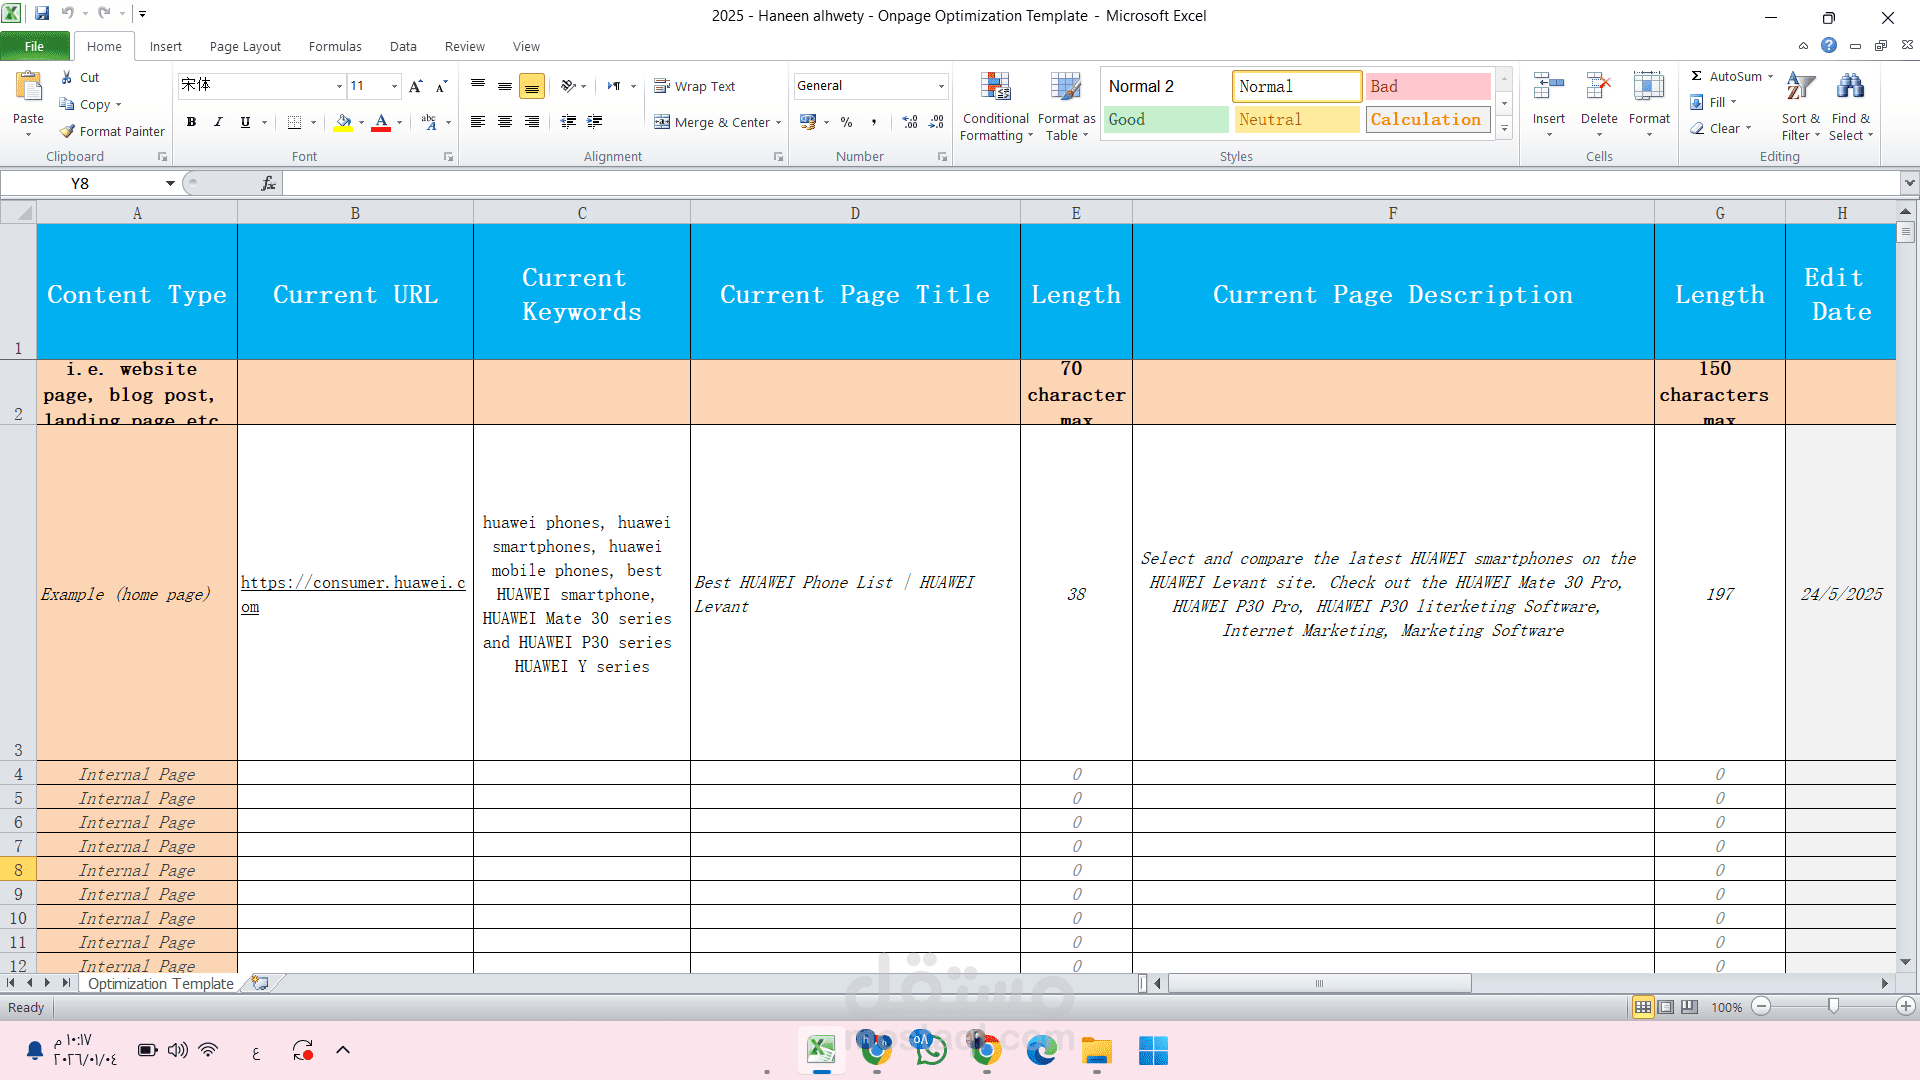Click the Merge & Center button
1920x1080 pixels.
(713, 122)
